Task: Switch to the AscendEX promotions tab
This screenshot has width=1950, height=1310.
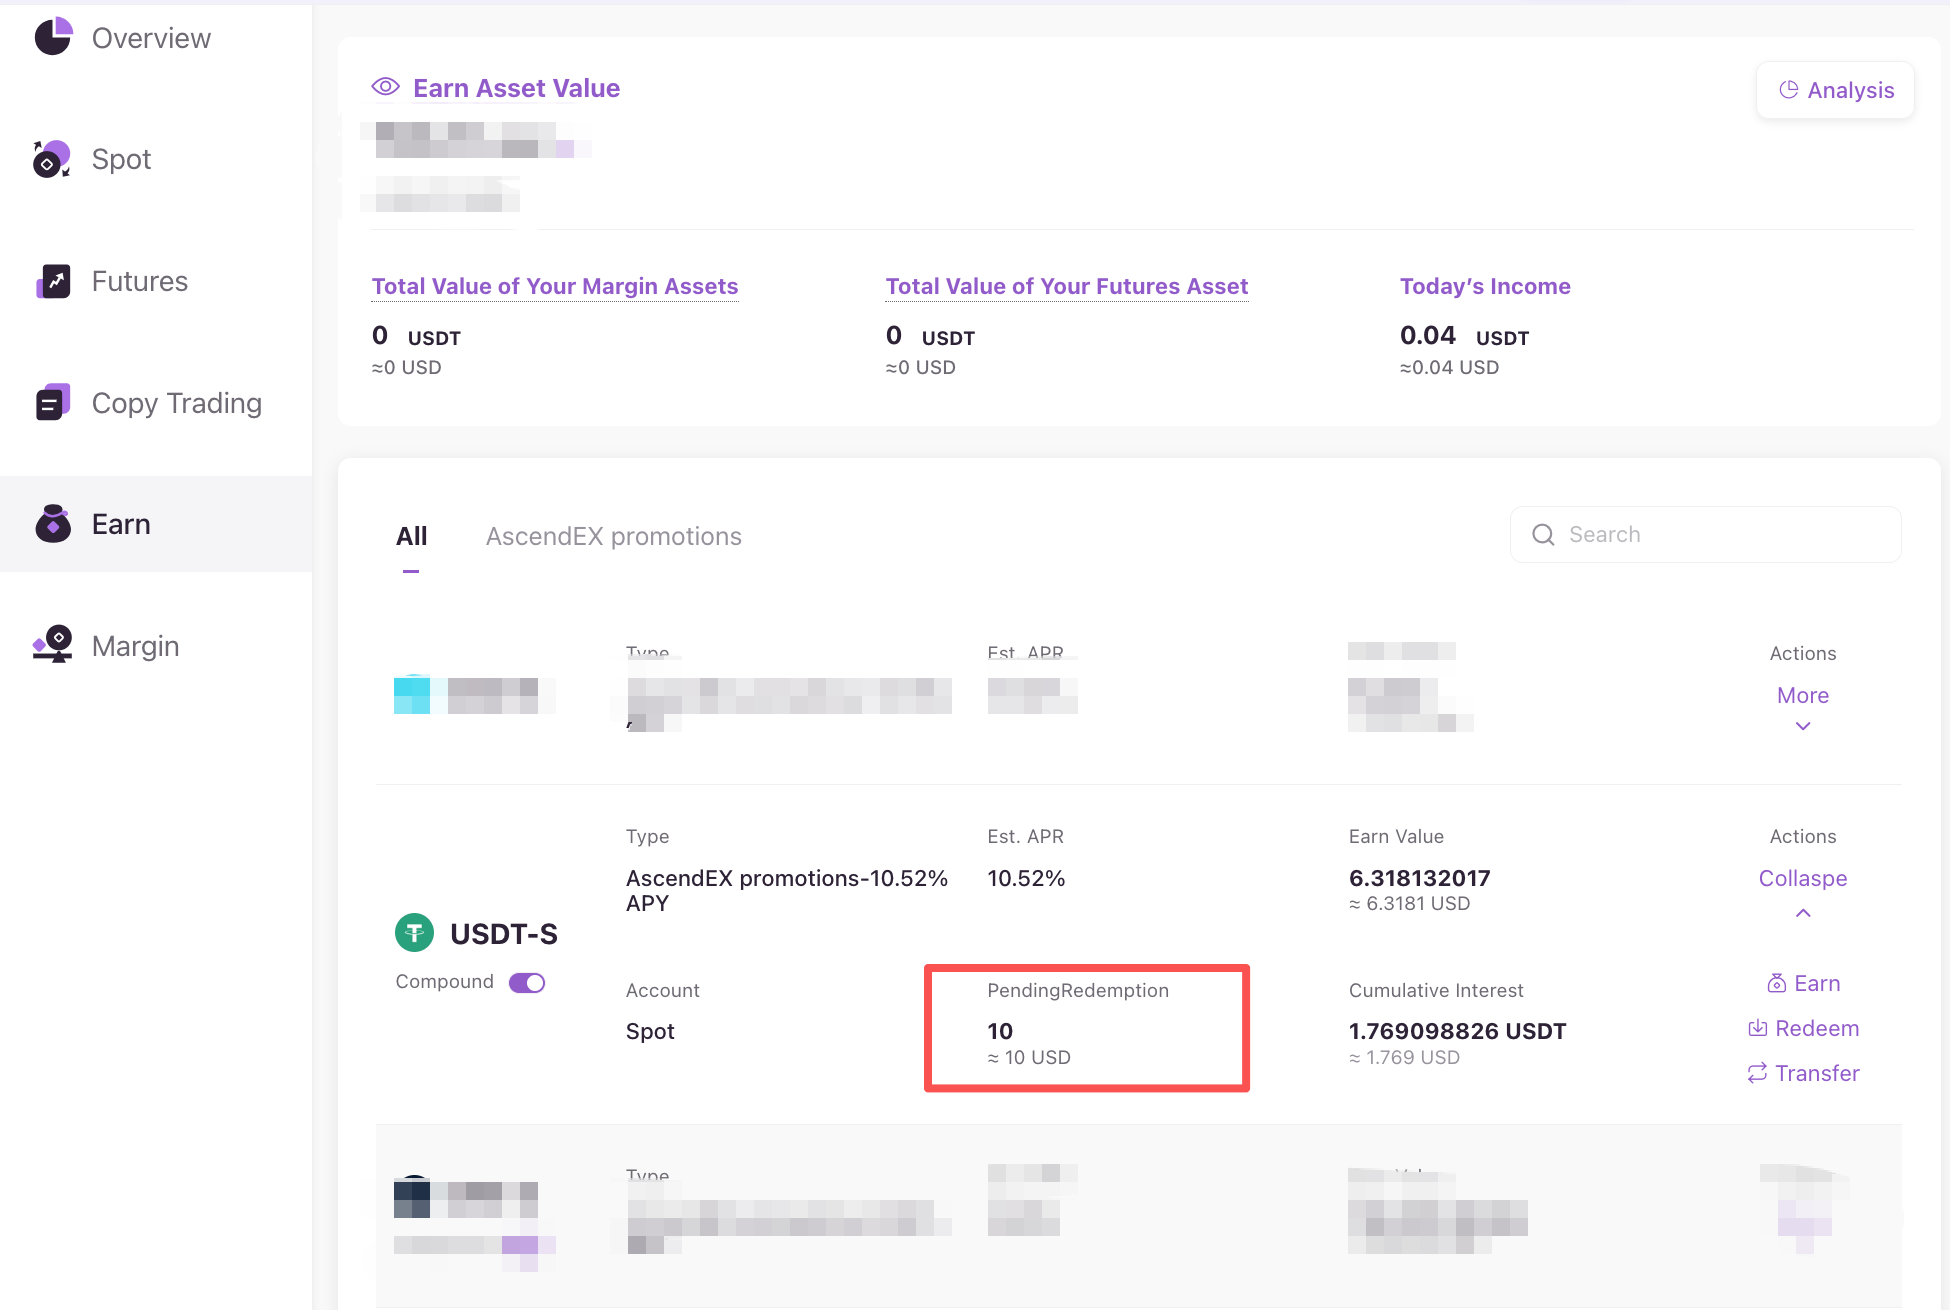Action: pos(613,537)
